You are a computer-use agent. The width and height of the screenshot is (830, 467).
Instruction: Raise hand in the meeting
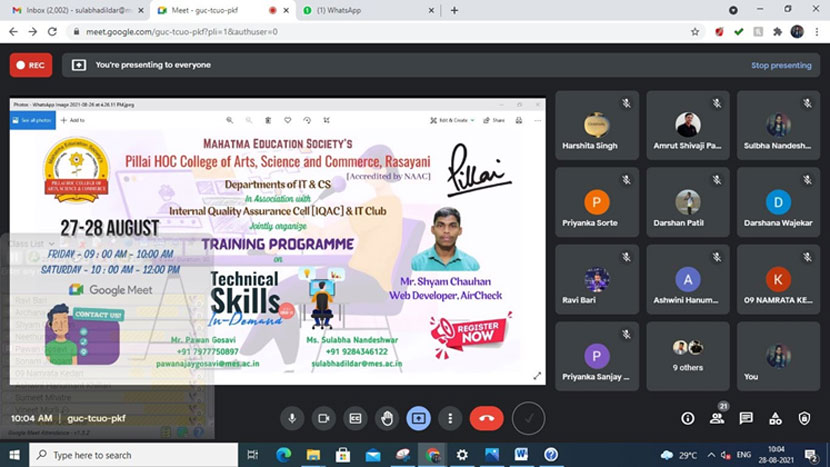click(387, 419)
